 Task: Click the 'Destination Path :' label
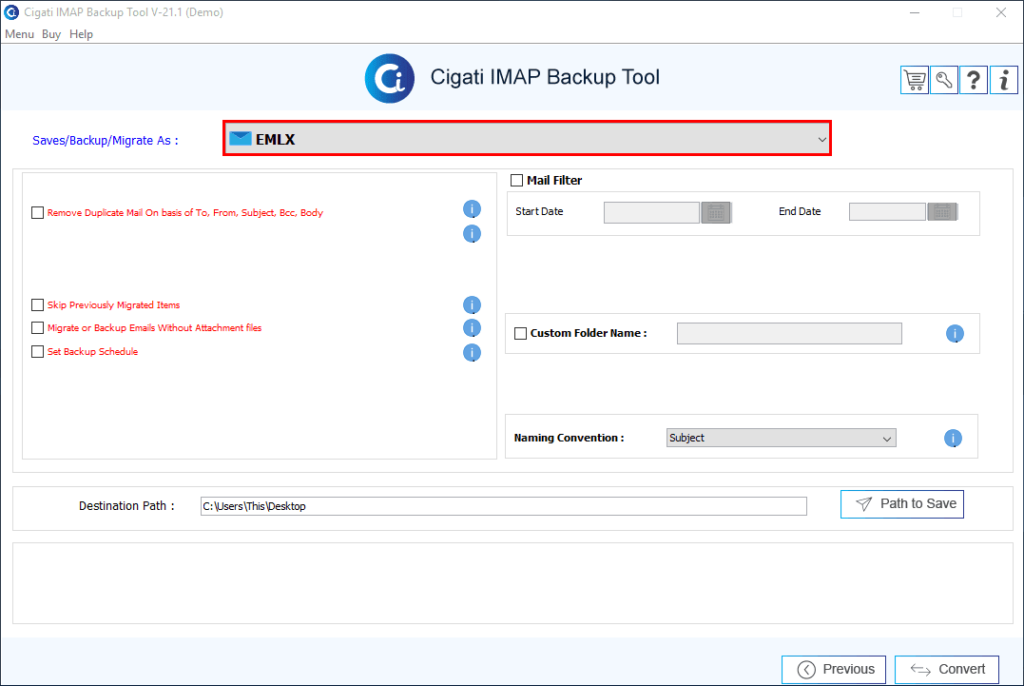127,506
